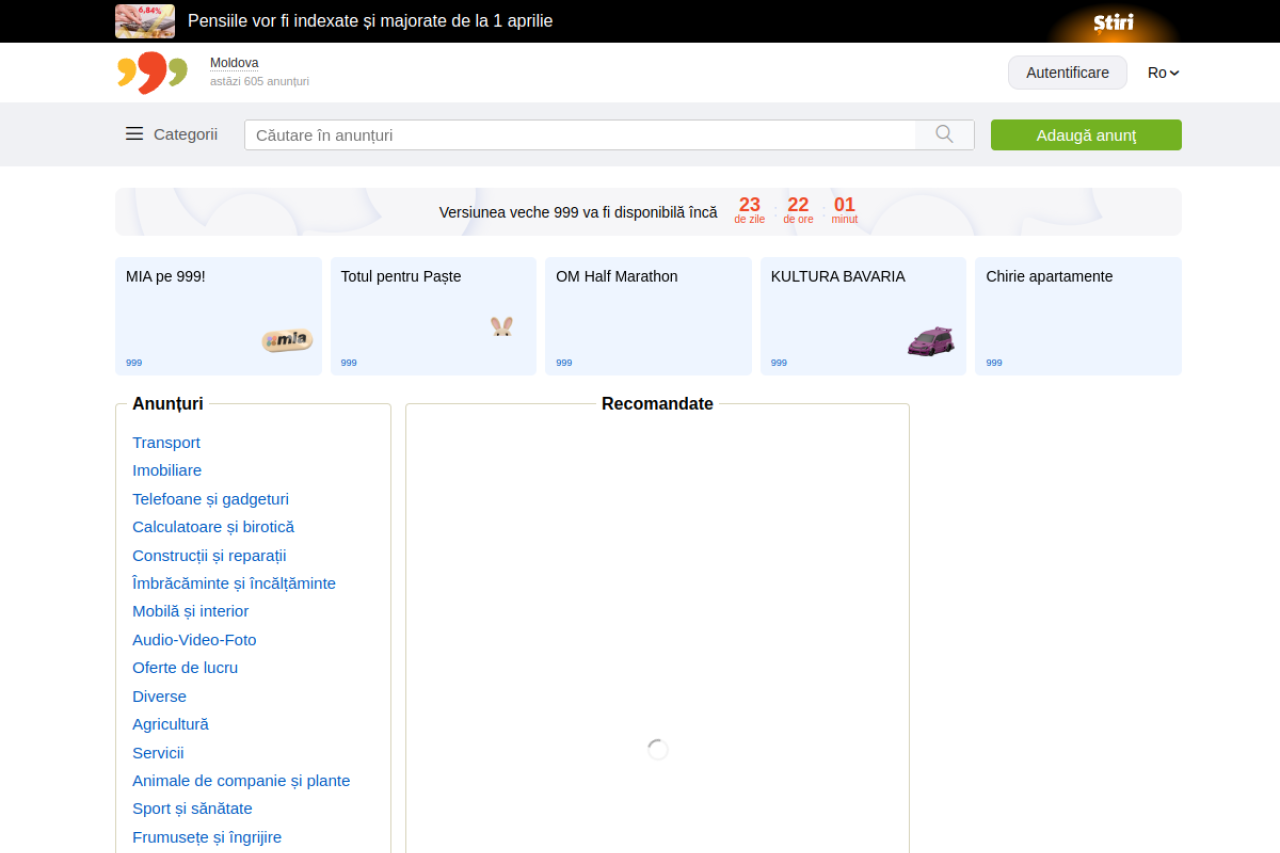Go to Telefoane și gadgeturi category
Viewport: 1280px width, 853px height.
click(210, 499)
